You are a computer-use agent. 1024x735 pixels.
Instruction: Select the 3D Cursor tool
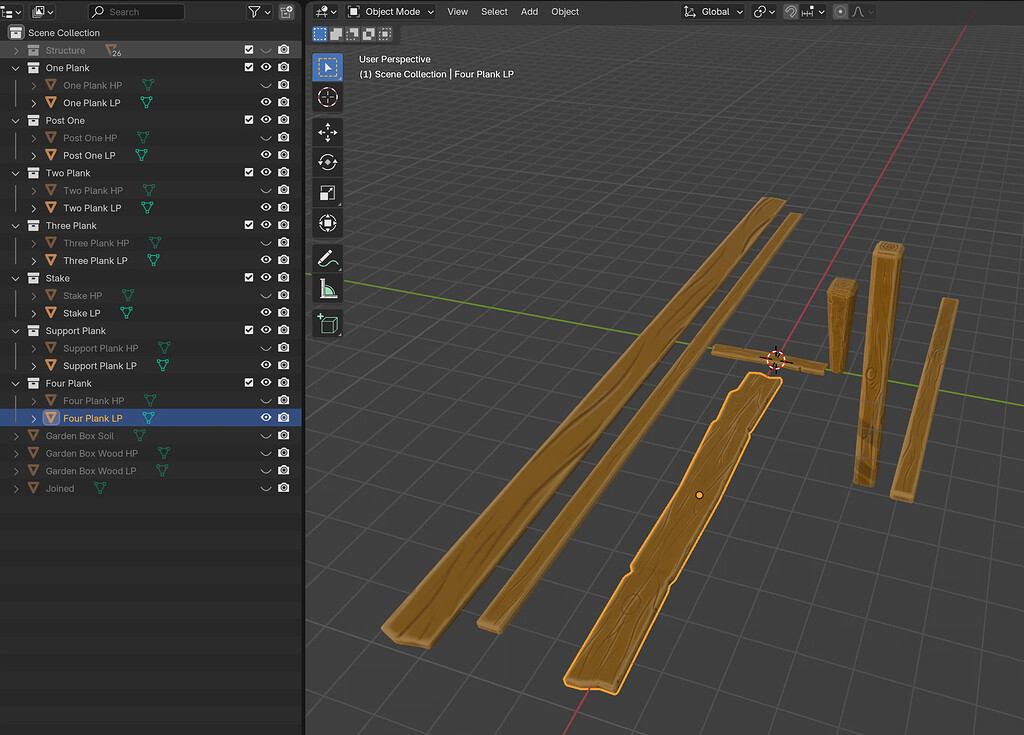327,97
